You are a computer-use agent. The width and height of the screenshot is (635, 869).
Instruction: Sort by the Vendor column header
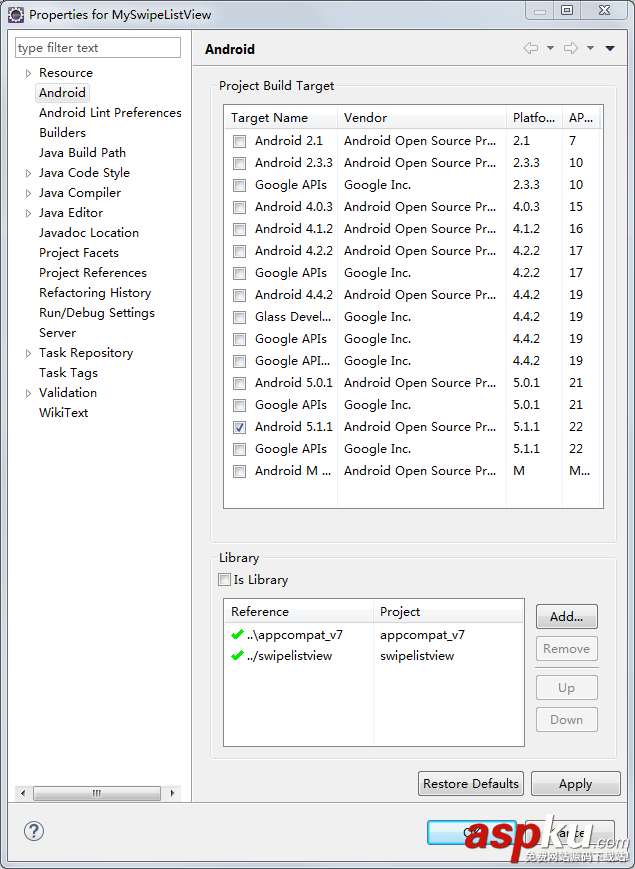[422, 117]
